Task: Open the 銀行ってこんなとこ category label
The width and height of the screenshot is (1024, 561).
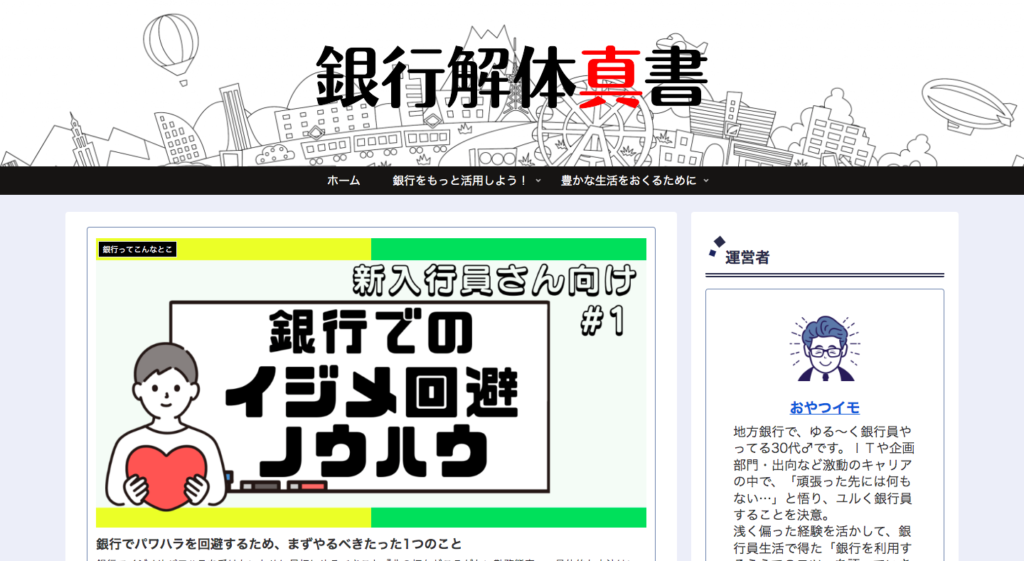Action: (137, 249)
